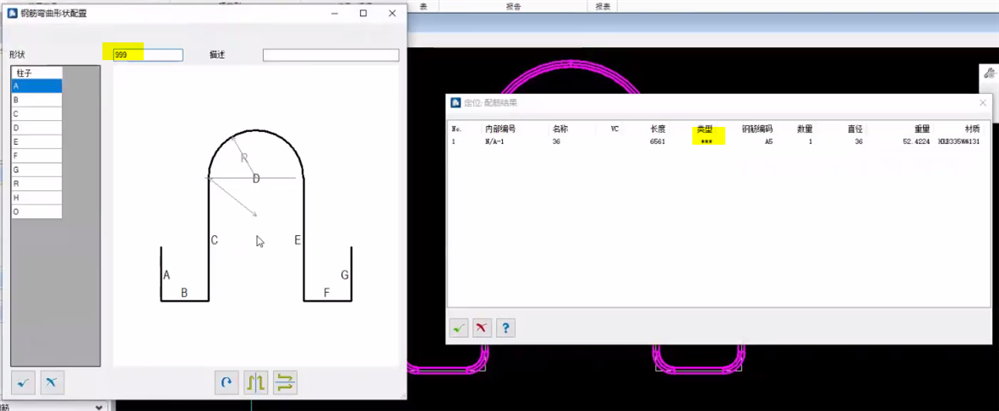Click label G on the shape diagram
Image resolution: width=999 pixels, height=411 pixels.
345,275
